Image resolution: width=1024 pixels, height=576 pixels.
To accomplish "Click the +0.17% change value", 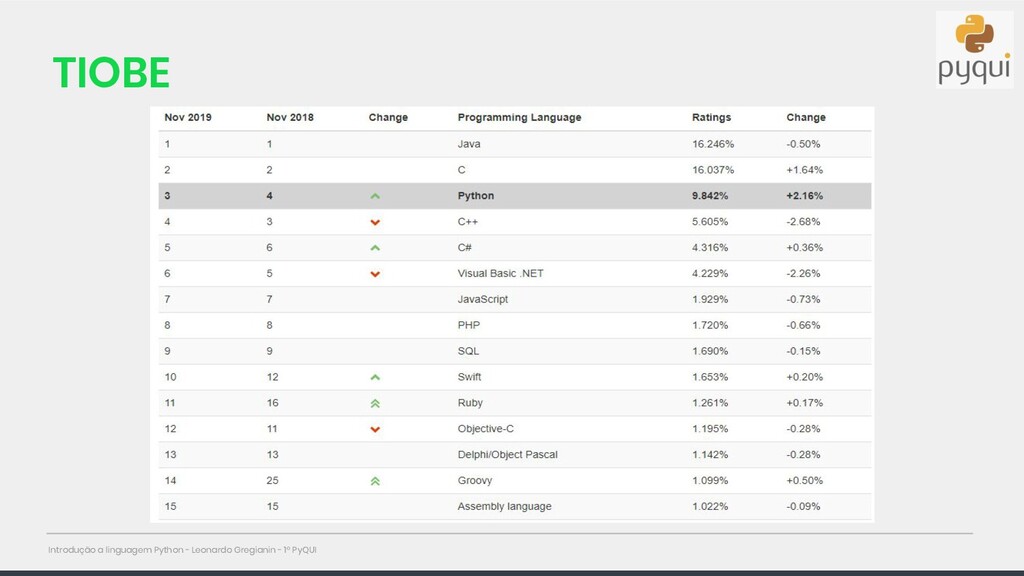I will tap(805, 403).
